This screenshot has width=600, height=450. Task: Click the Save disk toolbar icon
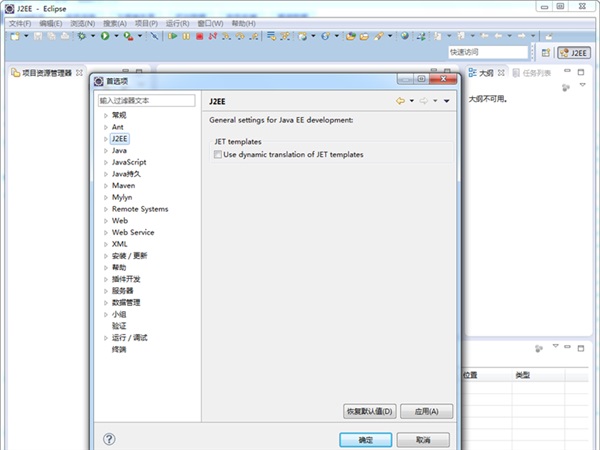tap(38, 36)
